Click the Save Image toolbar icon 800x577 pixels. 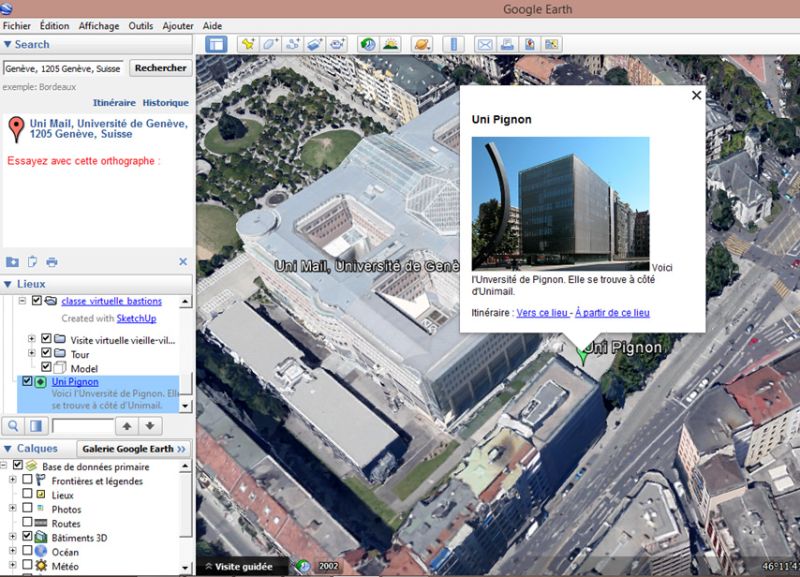(x=530, y=44)
